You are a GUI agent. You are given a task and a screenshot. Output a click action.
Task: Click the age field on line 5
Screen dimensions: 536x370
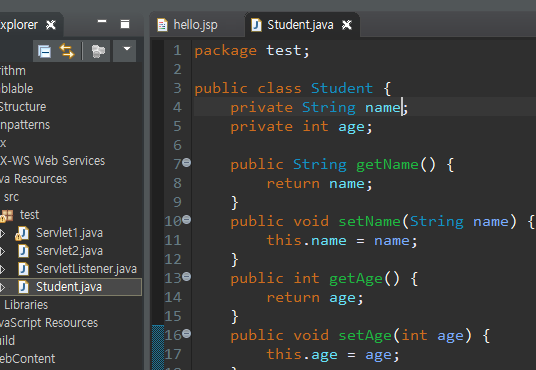351,127
